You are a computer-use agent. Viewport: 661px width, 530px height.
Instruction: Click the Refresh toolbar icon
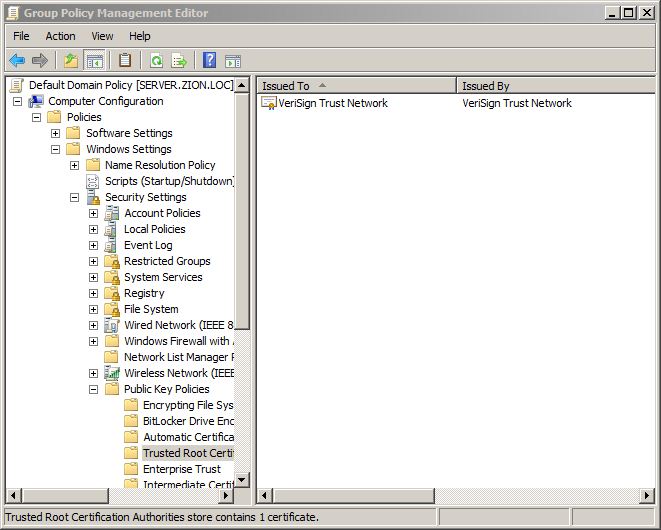point(157,61)
